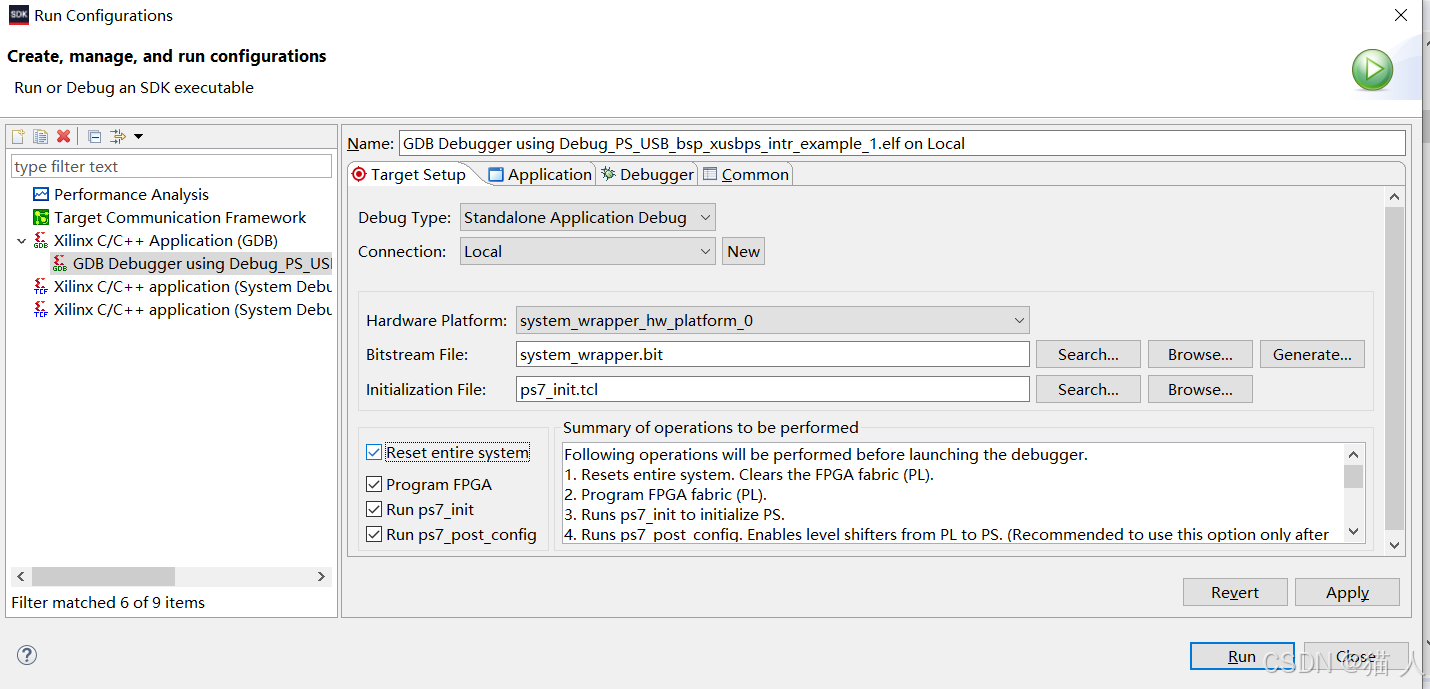Screen dimensions: 1430x689
Task: Click the Target Setup panel scroll-up arrow
Action: tap(1395, 197)
